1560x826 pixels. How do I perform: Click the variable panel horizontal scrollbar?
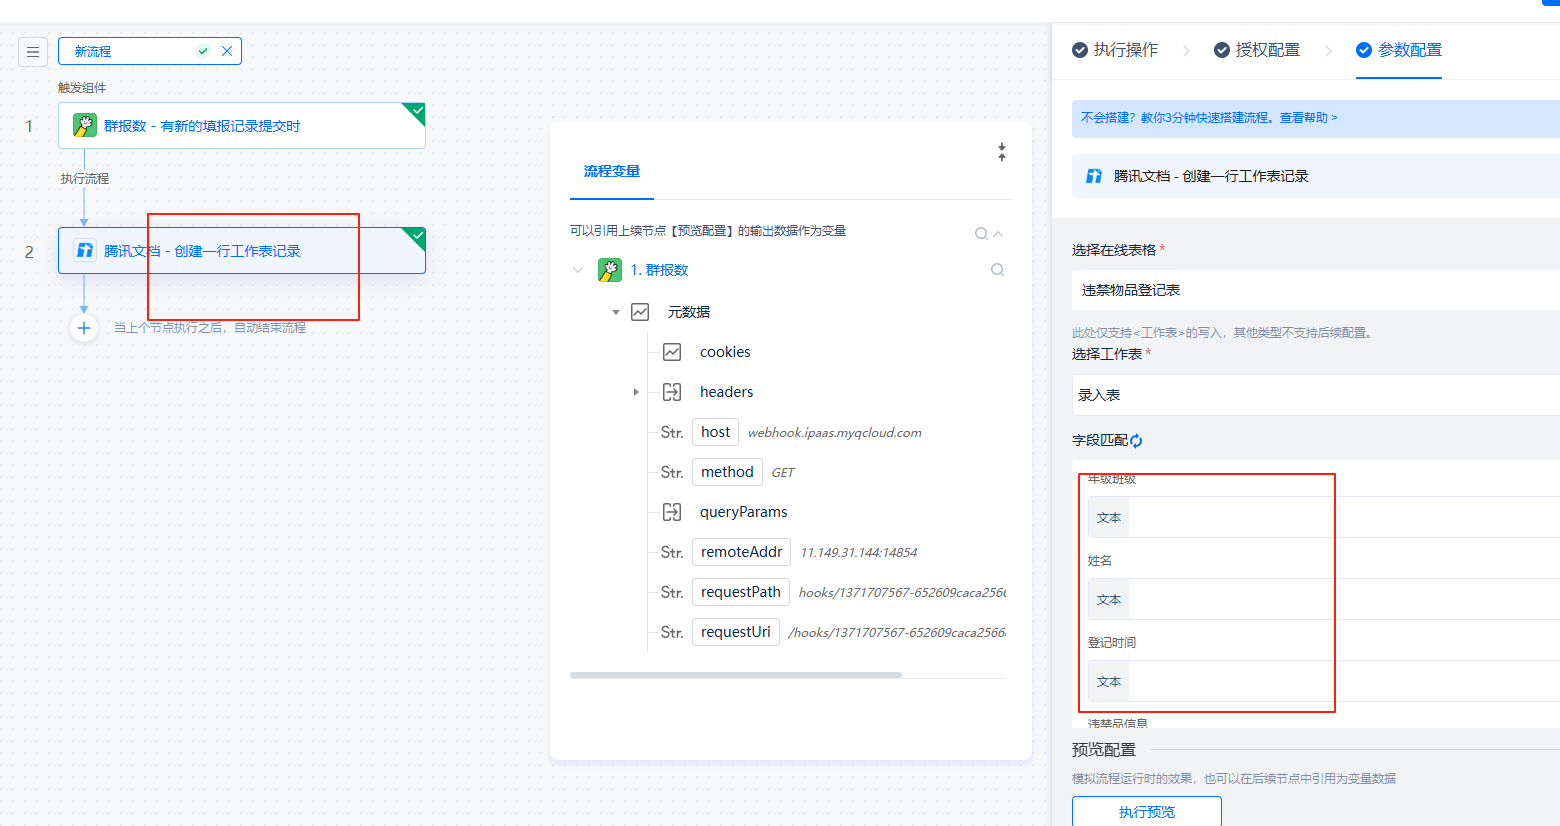click(736, 675)
